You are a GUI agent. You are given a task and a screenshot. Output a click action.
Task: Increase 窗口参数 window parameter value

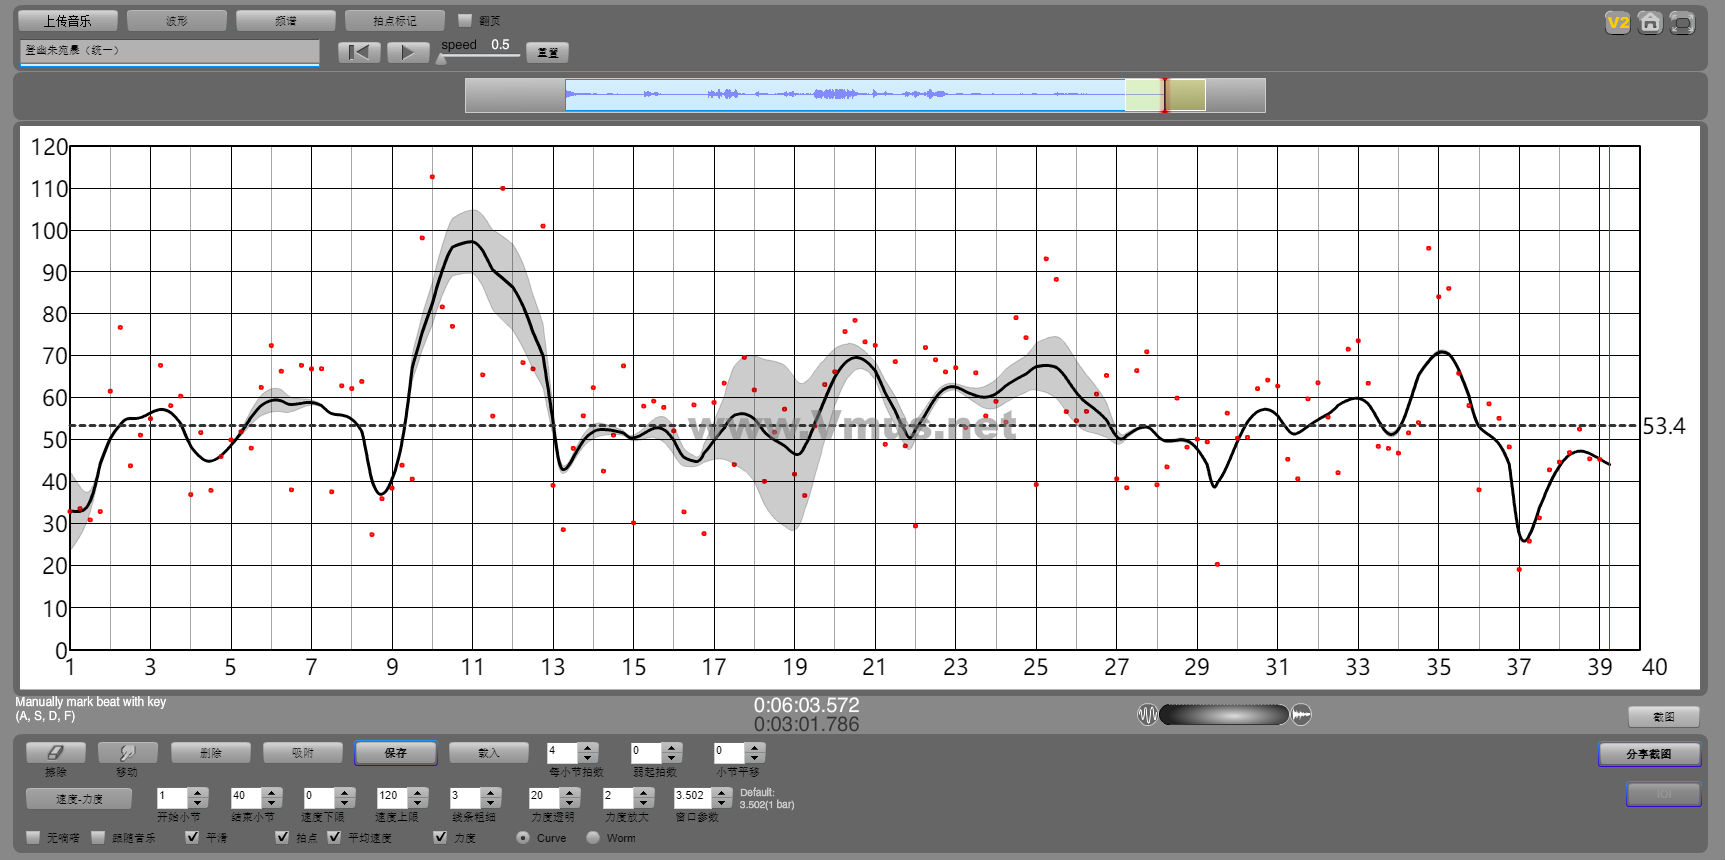point(722,792)
